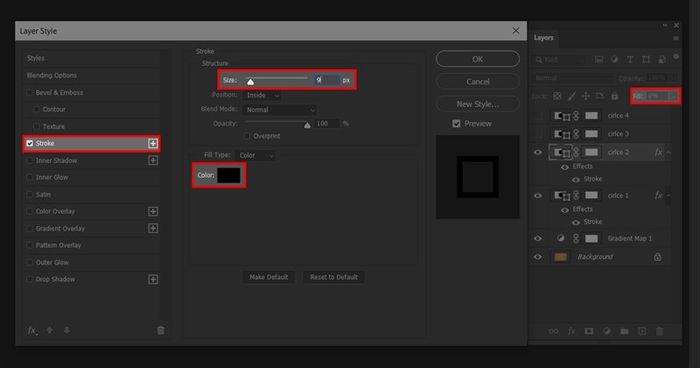Click the stroke Color swatch
Image resolution: width=700 pixels, height=368 pixels.
229,175
